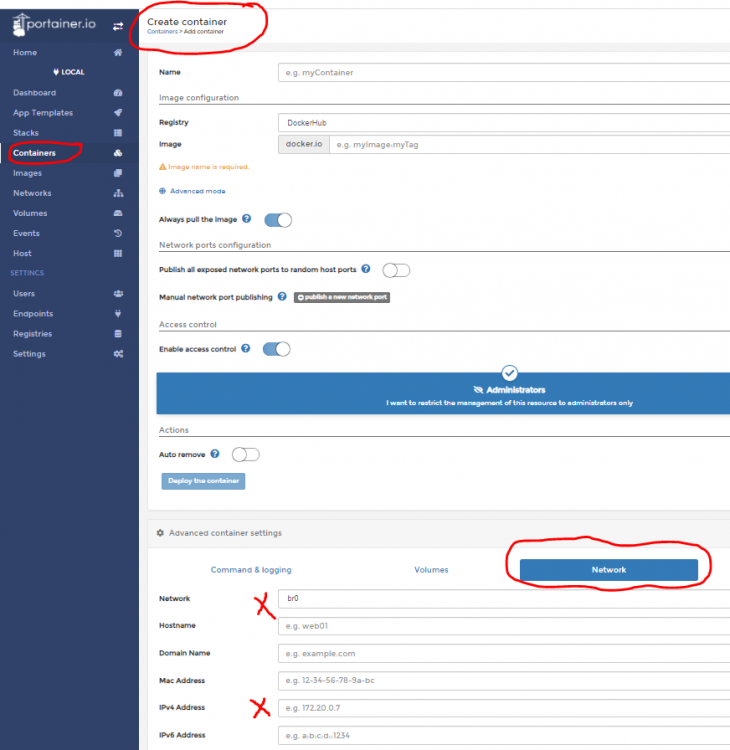The height and width of the screenshot is (750, 730).
Task: Open the Stacks page
Action: (x=26, y=133)
